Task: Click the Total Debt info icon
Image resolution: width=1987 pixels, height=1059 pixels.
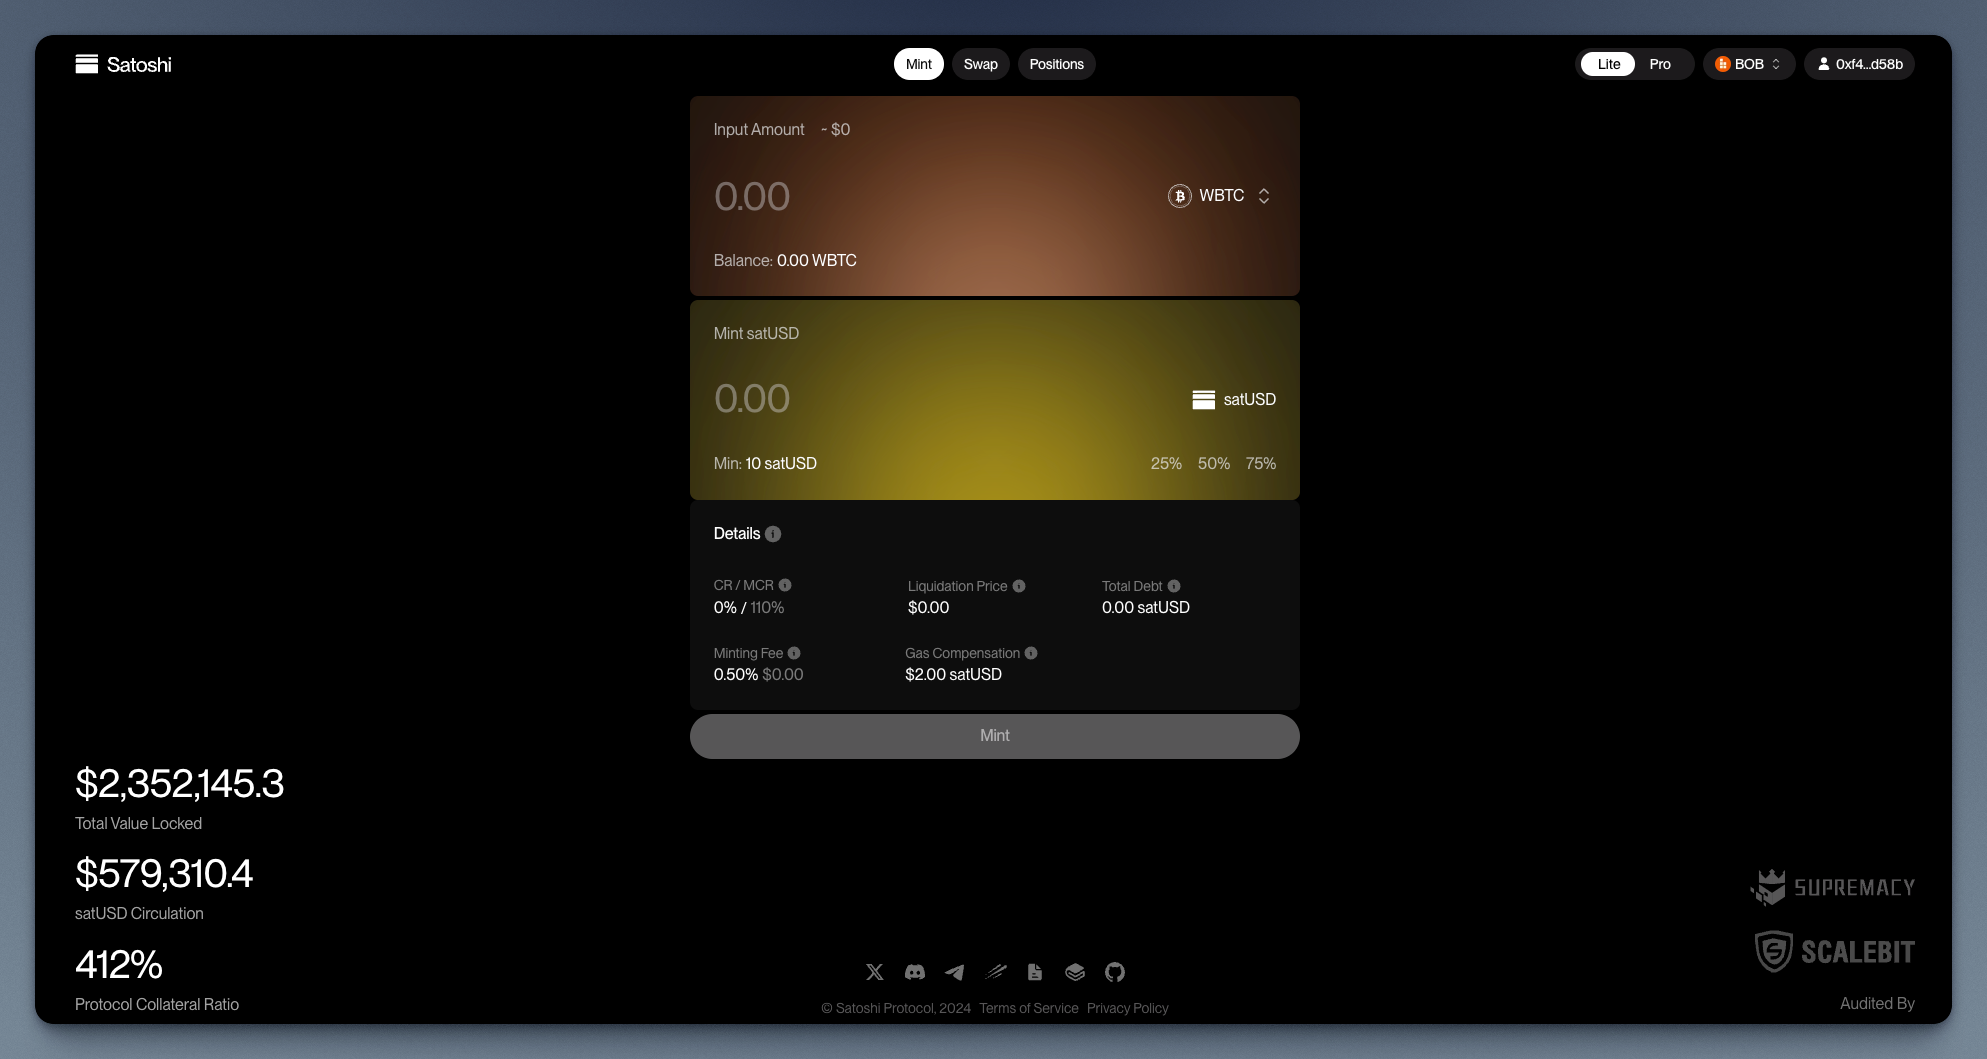Action: pyautogui.click(x=1174, y=586)
